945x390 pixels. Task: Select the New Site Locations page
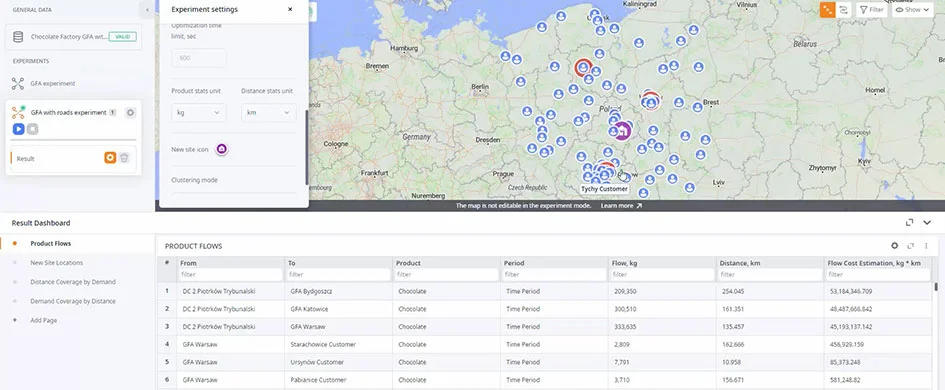coord(57,263)
